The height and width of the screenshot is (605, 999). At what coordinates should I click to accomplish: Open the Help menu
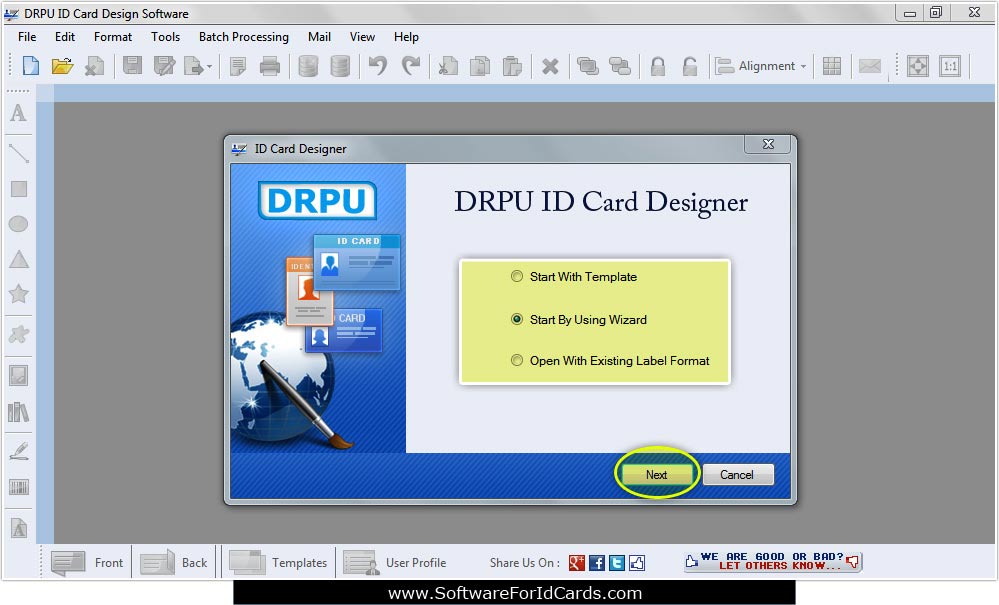[406, 37]
